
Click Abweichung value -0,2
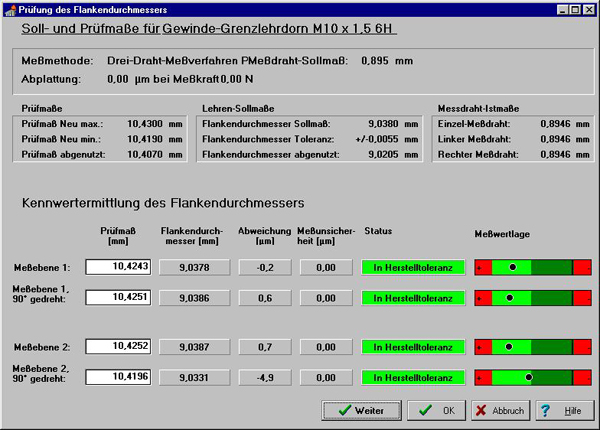pyautogui.click(x=265, y=267)
